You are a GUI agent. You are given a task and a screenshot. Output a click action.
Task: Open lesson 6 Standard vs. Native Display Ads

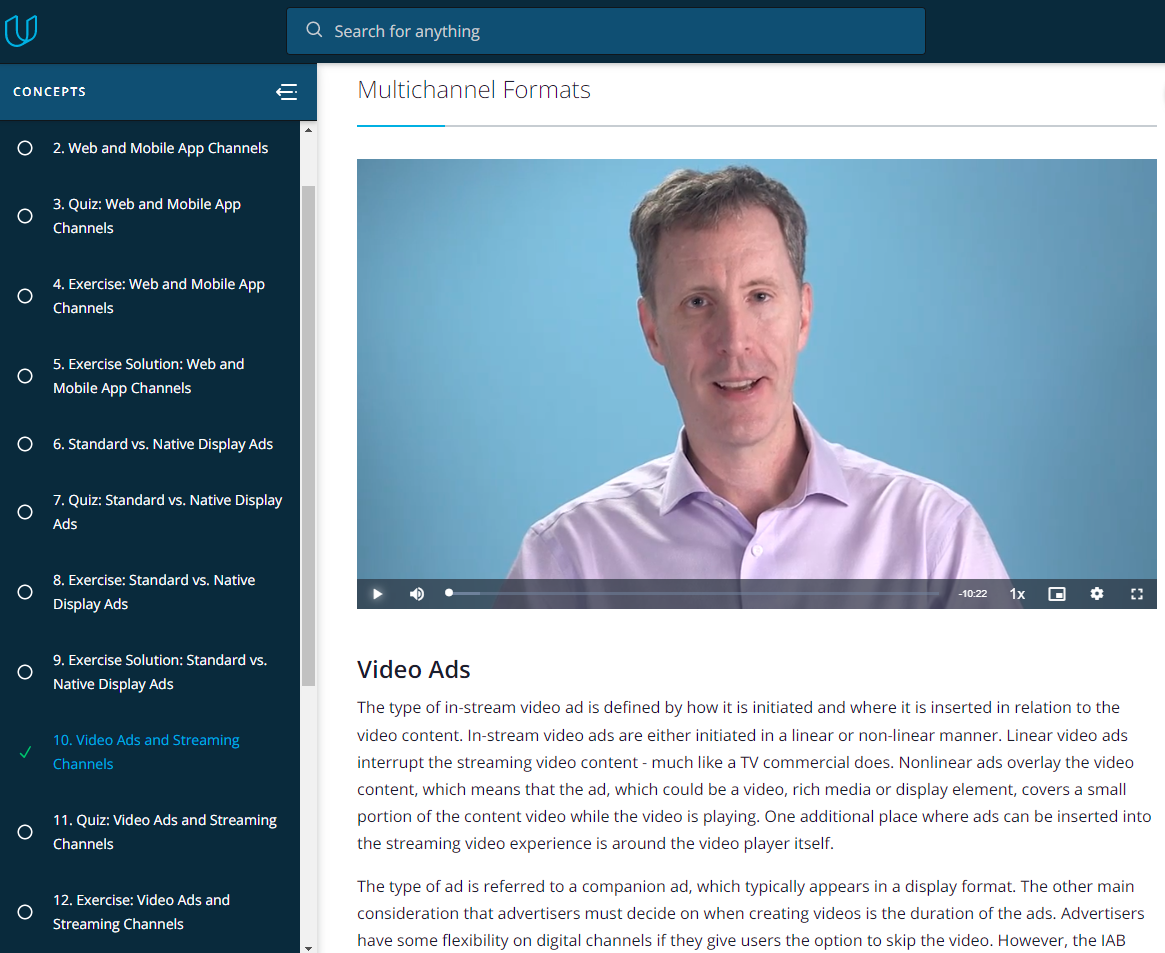(x=163, y=444)
